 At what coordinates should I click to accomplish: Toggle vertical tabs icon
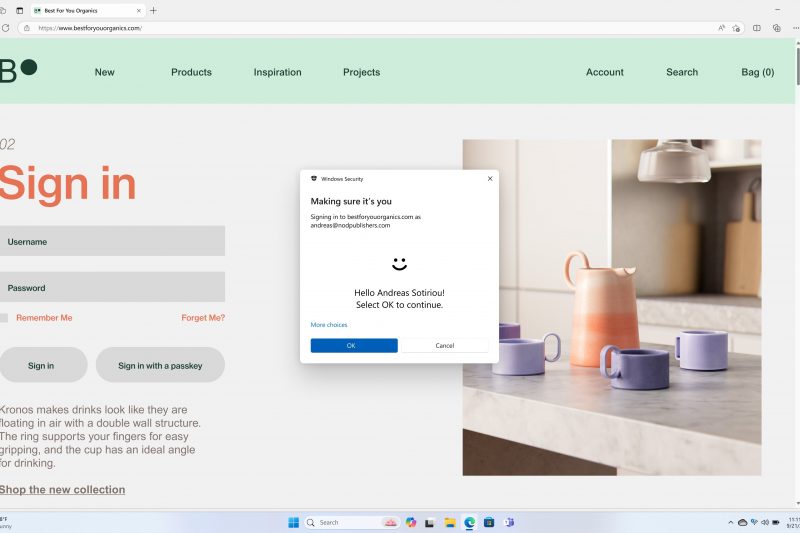pos(19,10)
